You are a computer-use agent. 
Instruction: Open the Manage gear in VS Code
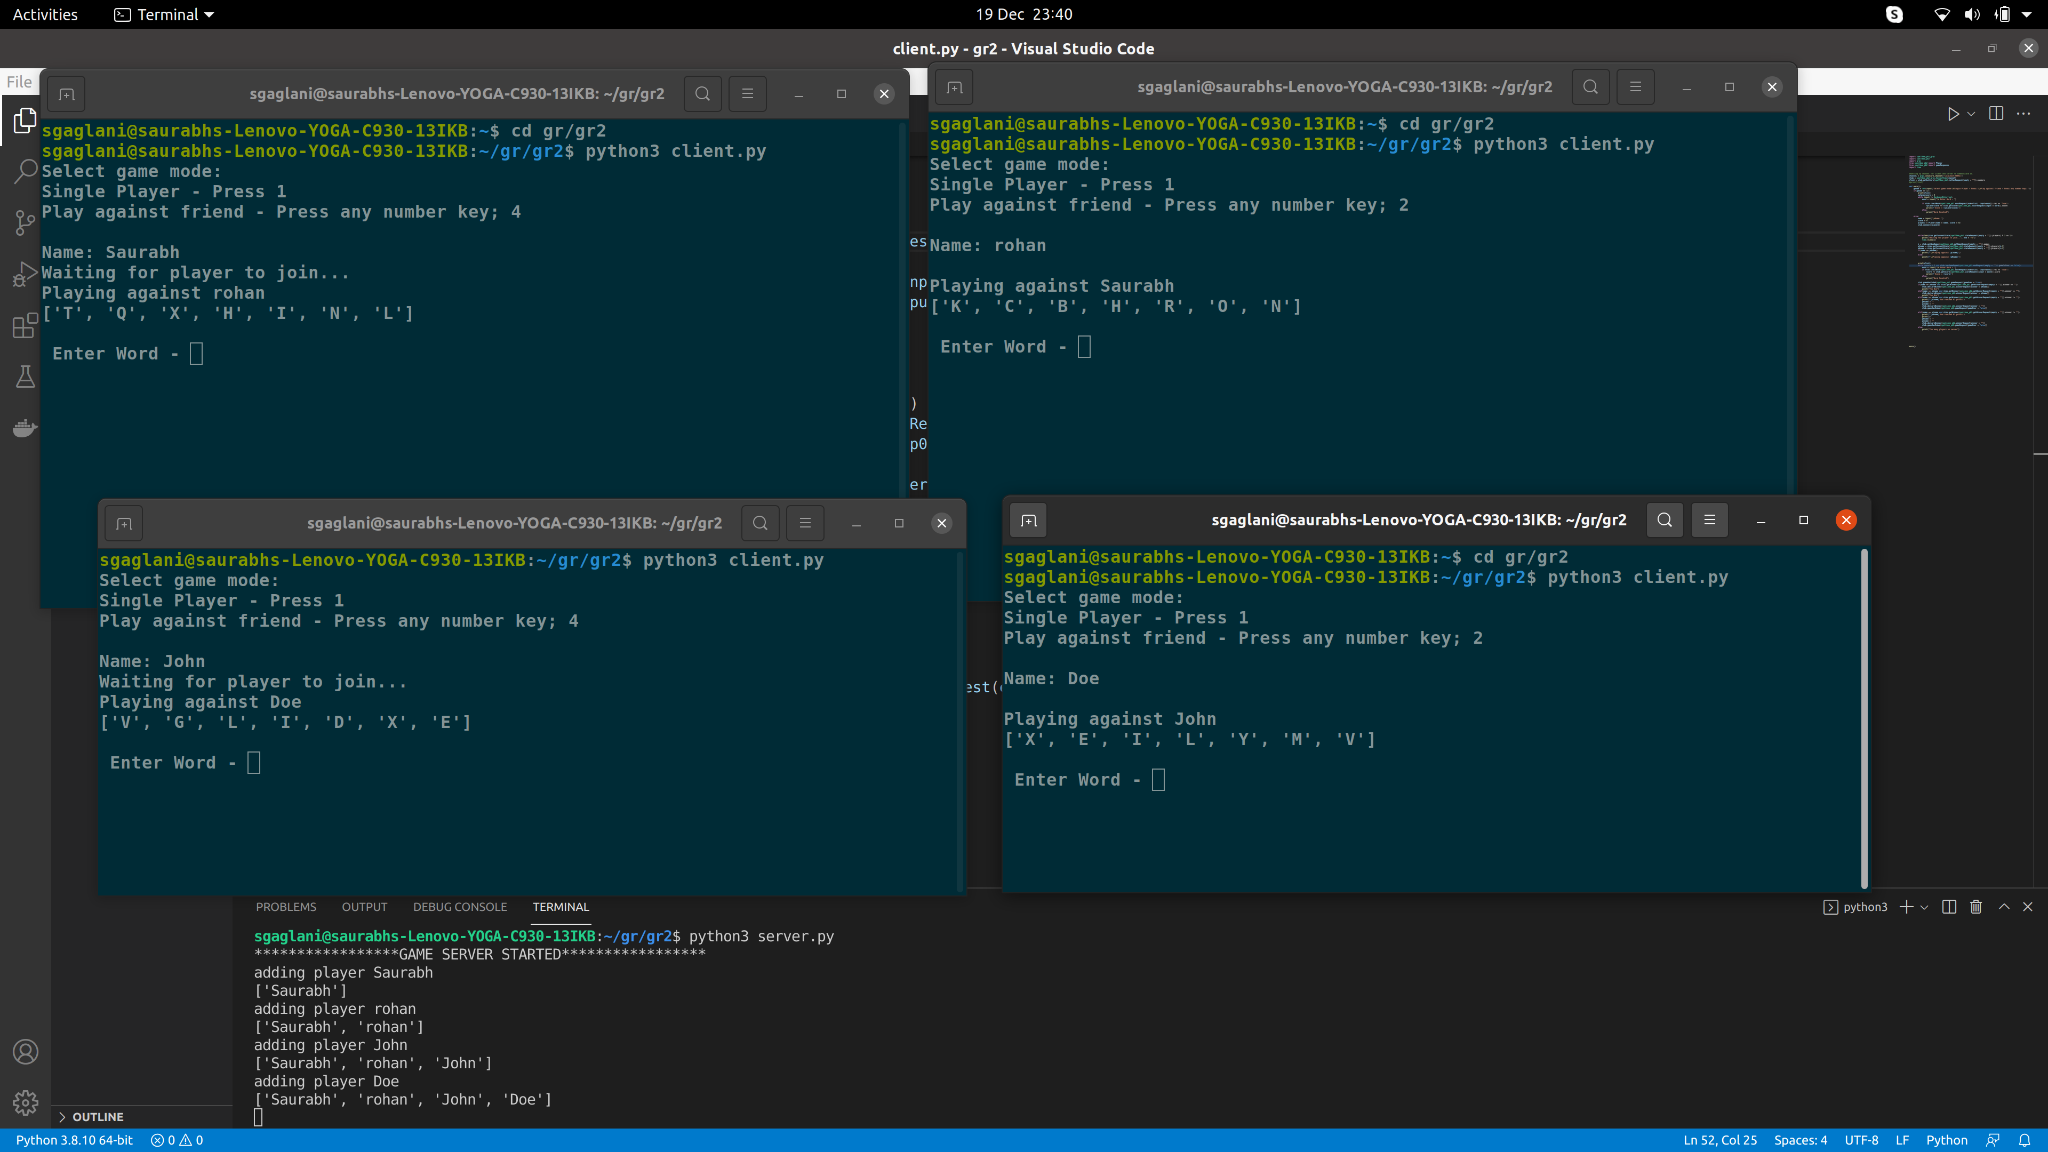pos(25,1103)
